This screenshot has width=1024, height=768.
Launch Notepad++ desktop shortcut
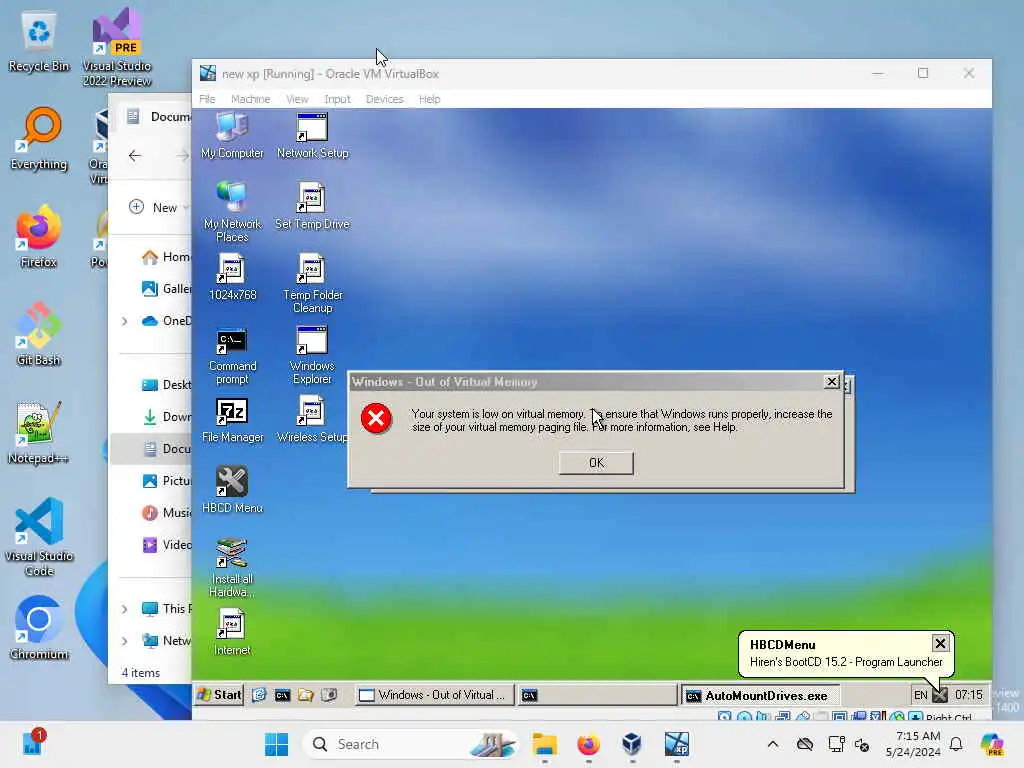pyautogui.click(x=39, y=432)
